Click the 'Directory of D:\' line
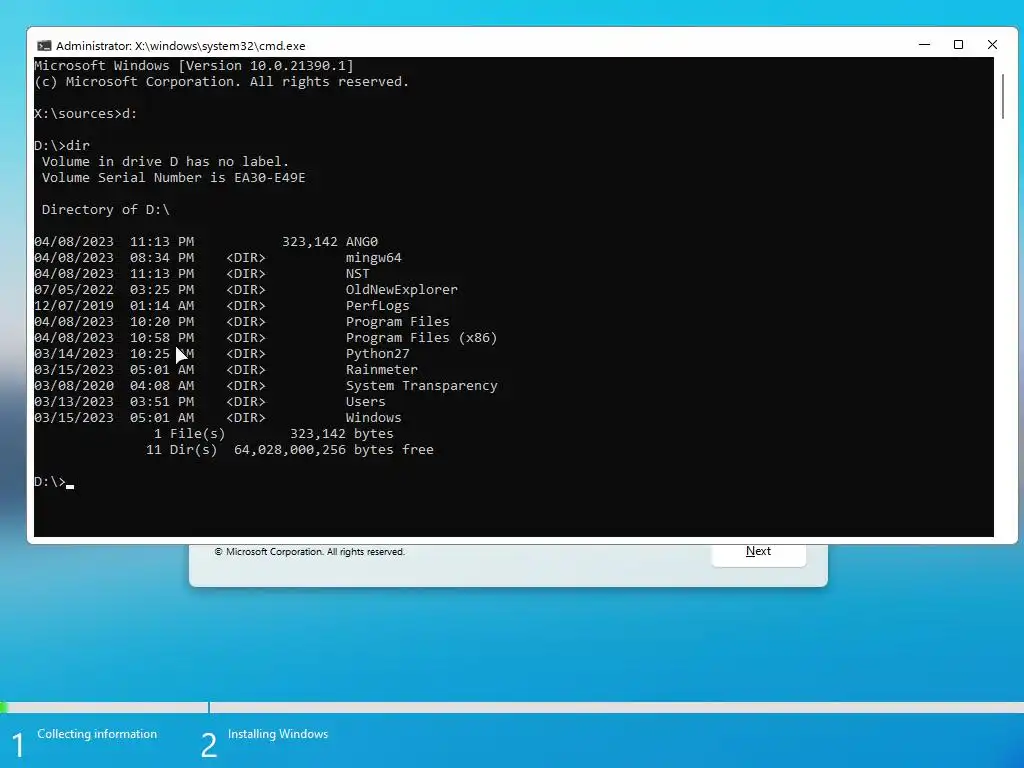The width and height of the screenshot is (1024, 768). coord(106,210)
